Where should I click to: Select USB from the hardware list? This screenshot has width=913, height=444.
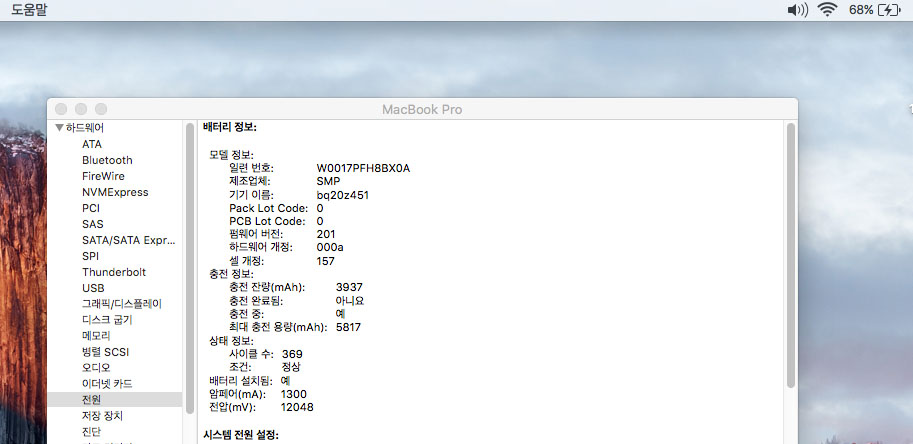93,288
